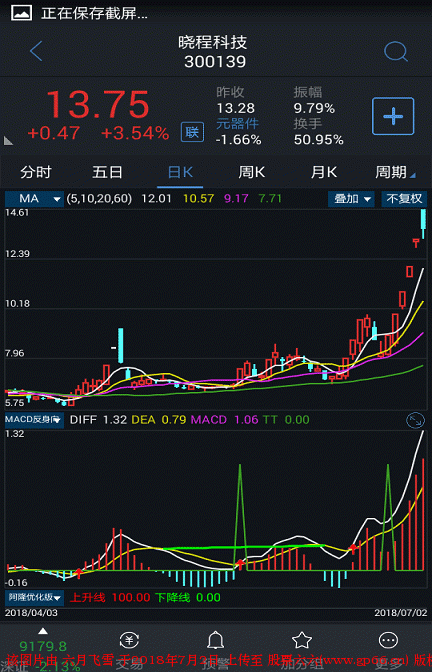Open more options ellipsis icon

click(389, 640)
